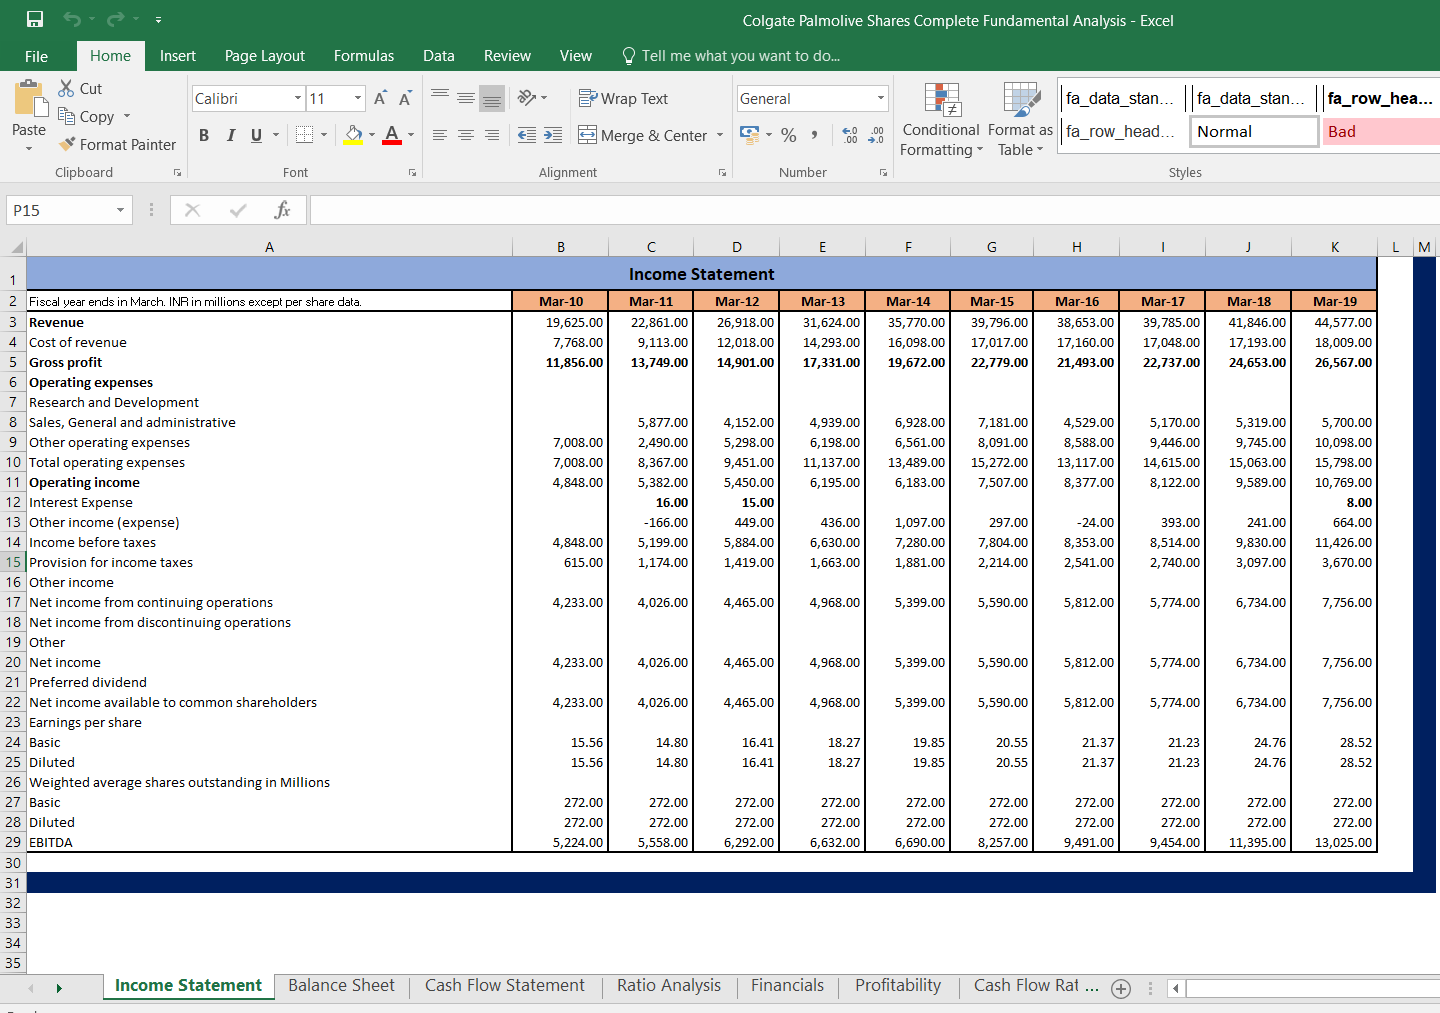This screenshot has width=1440, height=1013.
Task: Open the Balance Sheet sheet
Action: pos(342,986)
